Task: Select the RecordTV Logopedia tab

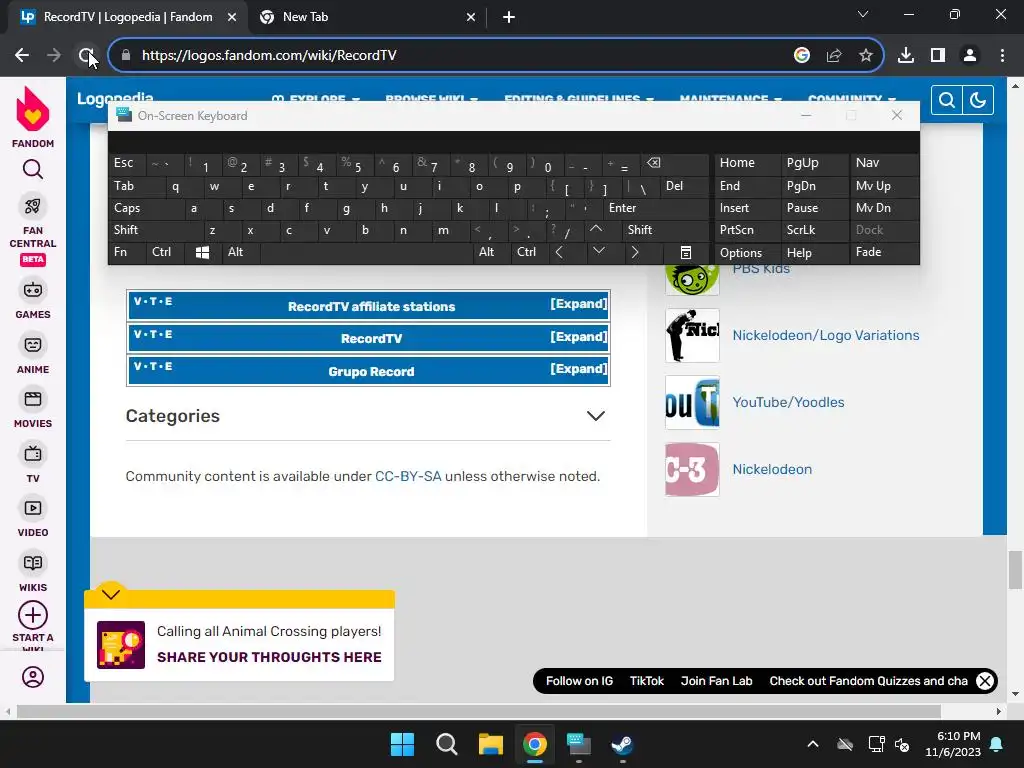Action: pyautogui.click(x=127, y=18)
